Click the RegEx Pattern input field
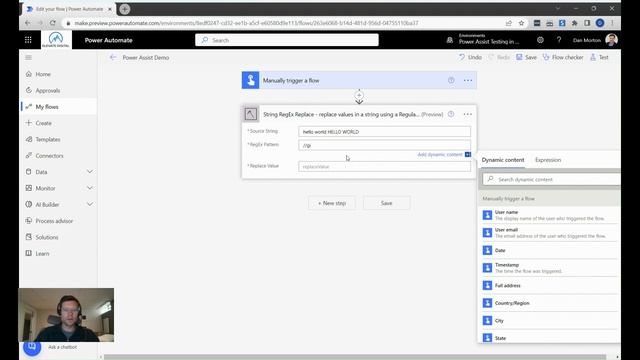 384,145
